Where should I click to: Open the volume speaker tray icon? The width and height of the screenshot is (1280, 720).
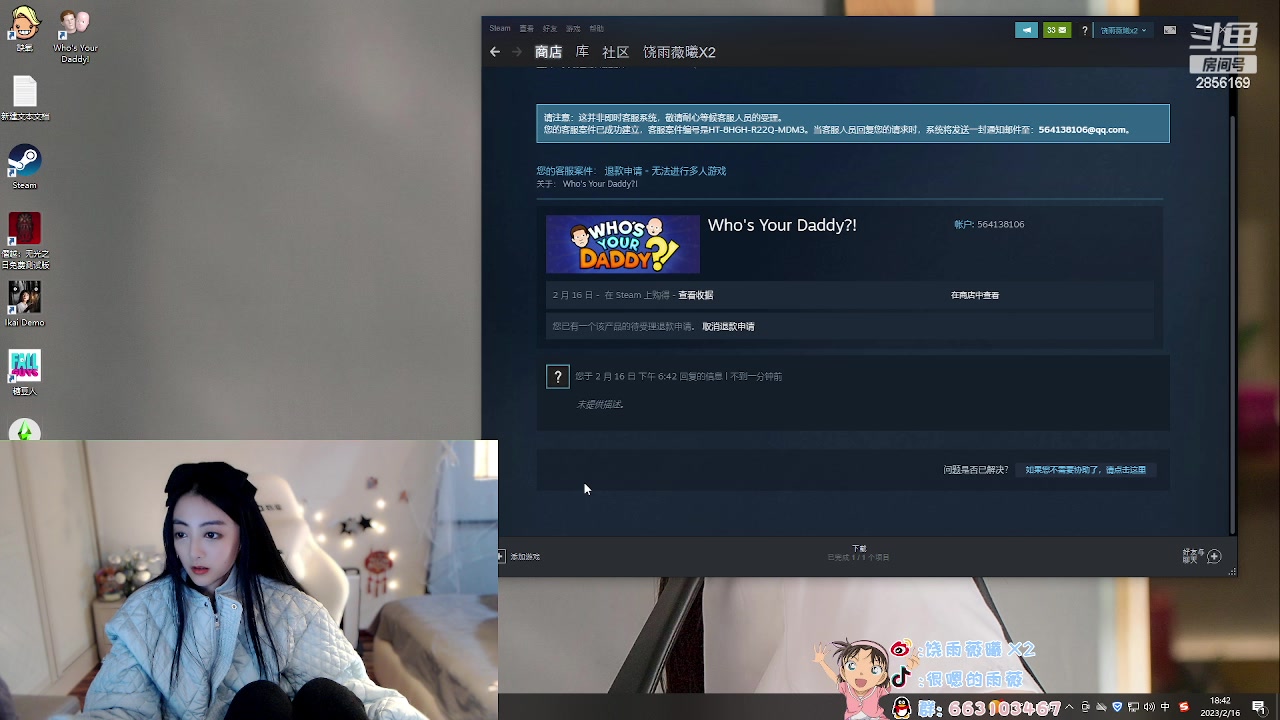(1149, 707)
